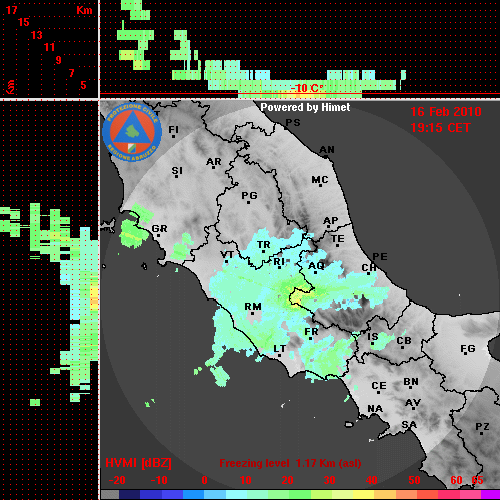Select the AQ city label marker

pyautogui.click(x=316, y=266)
